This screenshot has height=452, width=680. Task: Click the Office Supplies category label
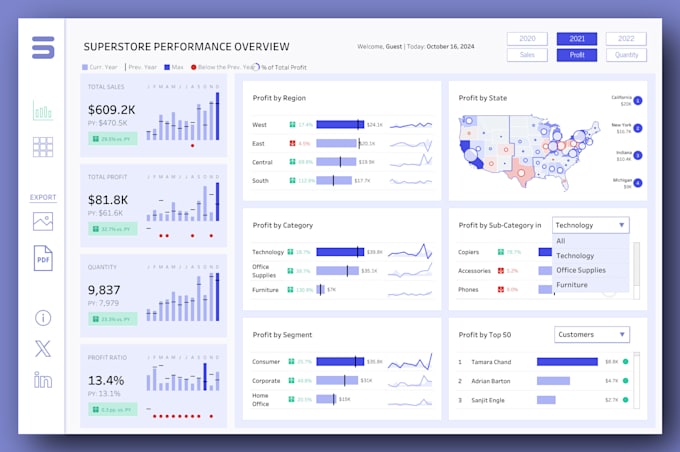[x=264, y=271]
